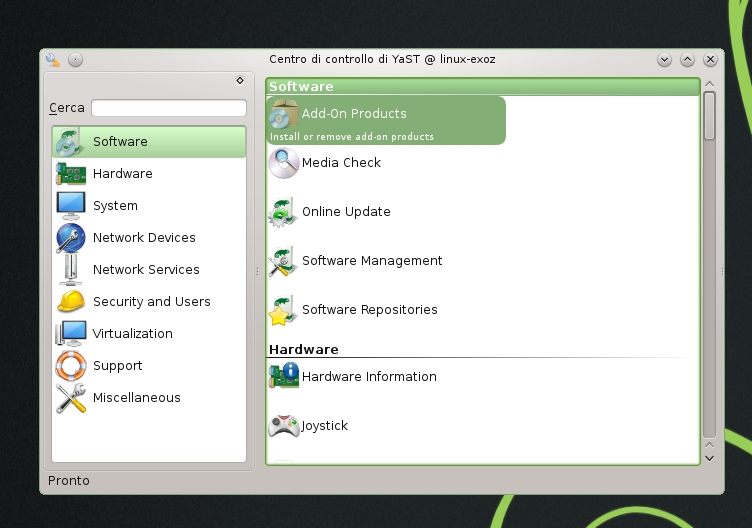Click the Software Management text

[372, 261]
